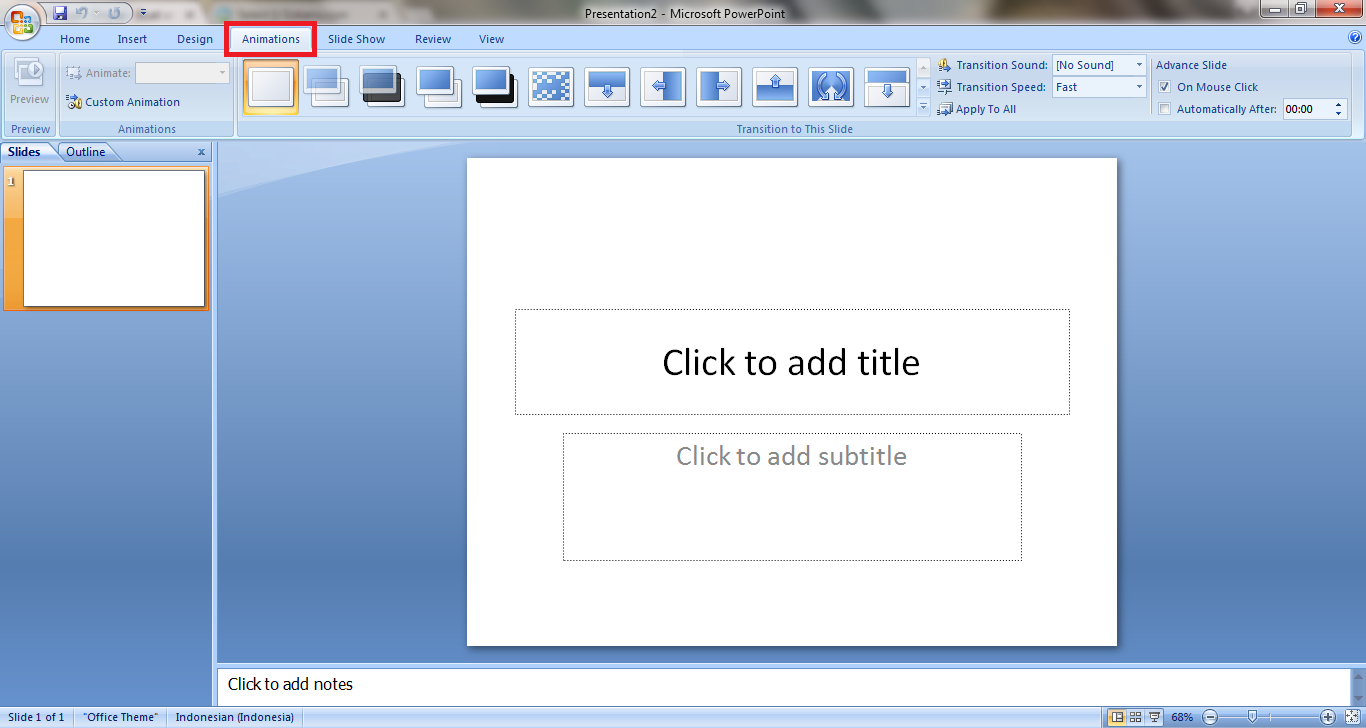The height and width of the screenshot is (728, 1366).
Task: Select the No Transition thumbnail
Action: click(271, 87)
